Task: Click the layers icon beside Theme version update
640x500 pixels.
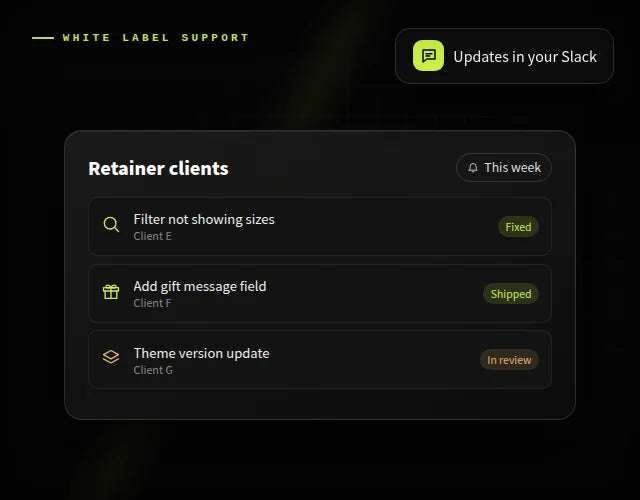Action: tap(111, 357)
